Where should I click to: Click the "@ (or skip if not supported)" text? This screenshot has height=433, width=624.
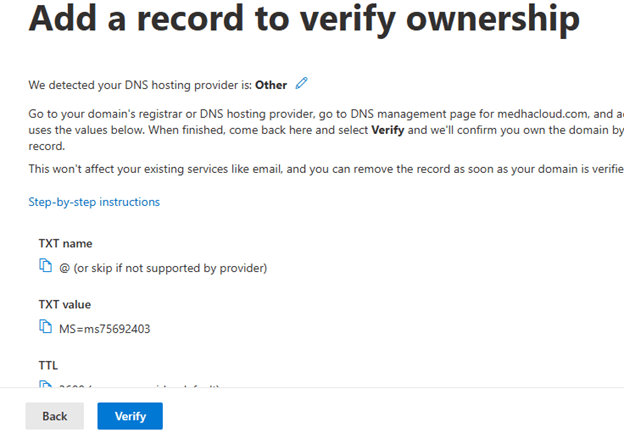click(163, 267)
